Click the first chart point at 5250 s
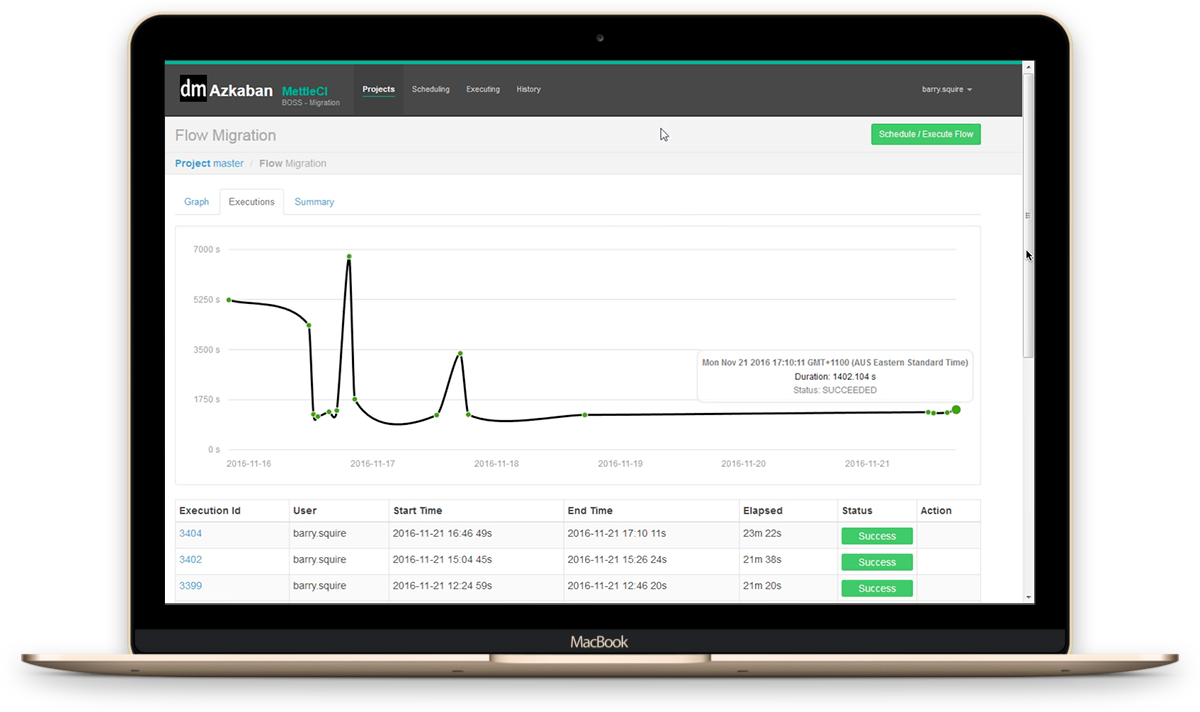 coord(229,300)
